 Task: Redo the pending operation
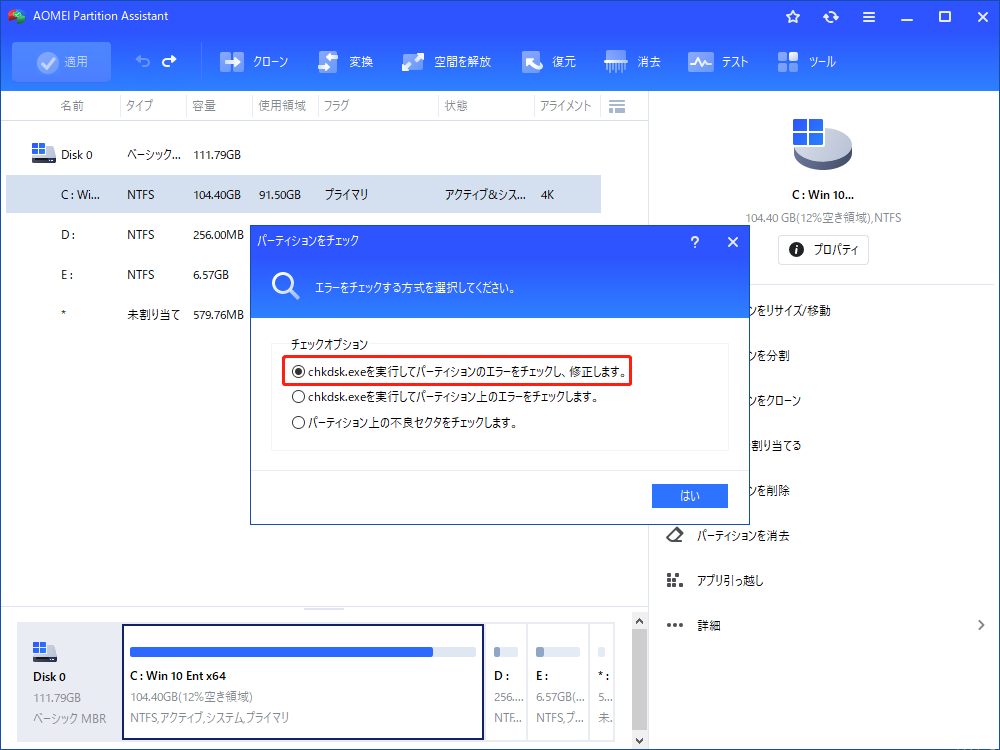(169, 61)
